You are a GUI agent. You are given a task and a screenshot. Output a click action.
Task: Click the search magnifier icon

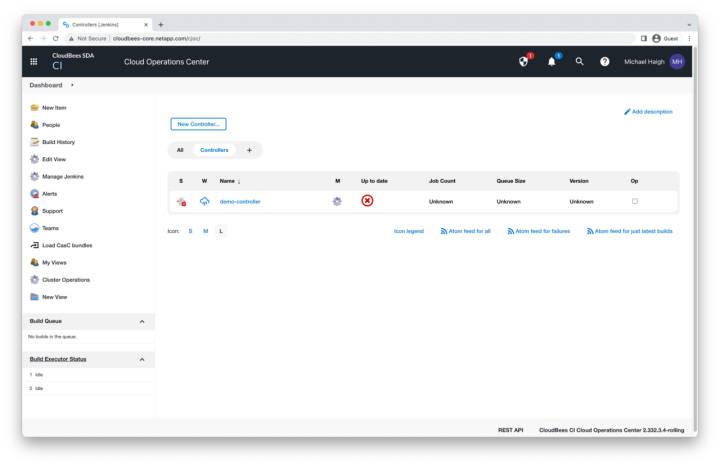click(579, 61)
